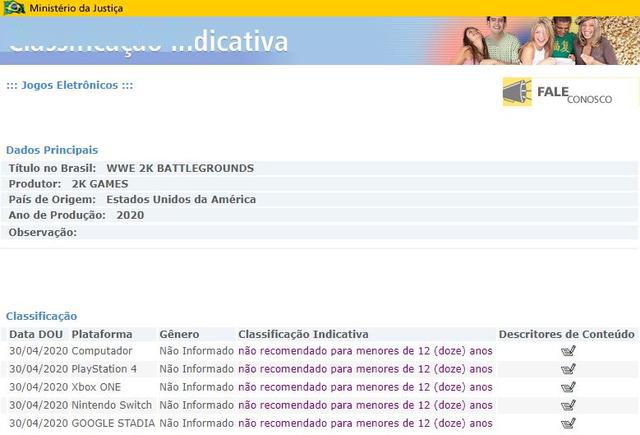Select the Classificação section heading
This screenshot has height=435, width=640.
coord(42,316)
